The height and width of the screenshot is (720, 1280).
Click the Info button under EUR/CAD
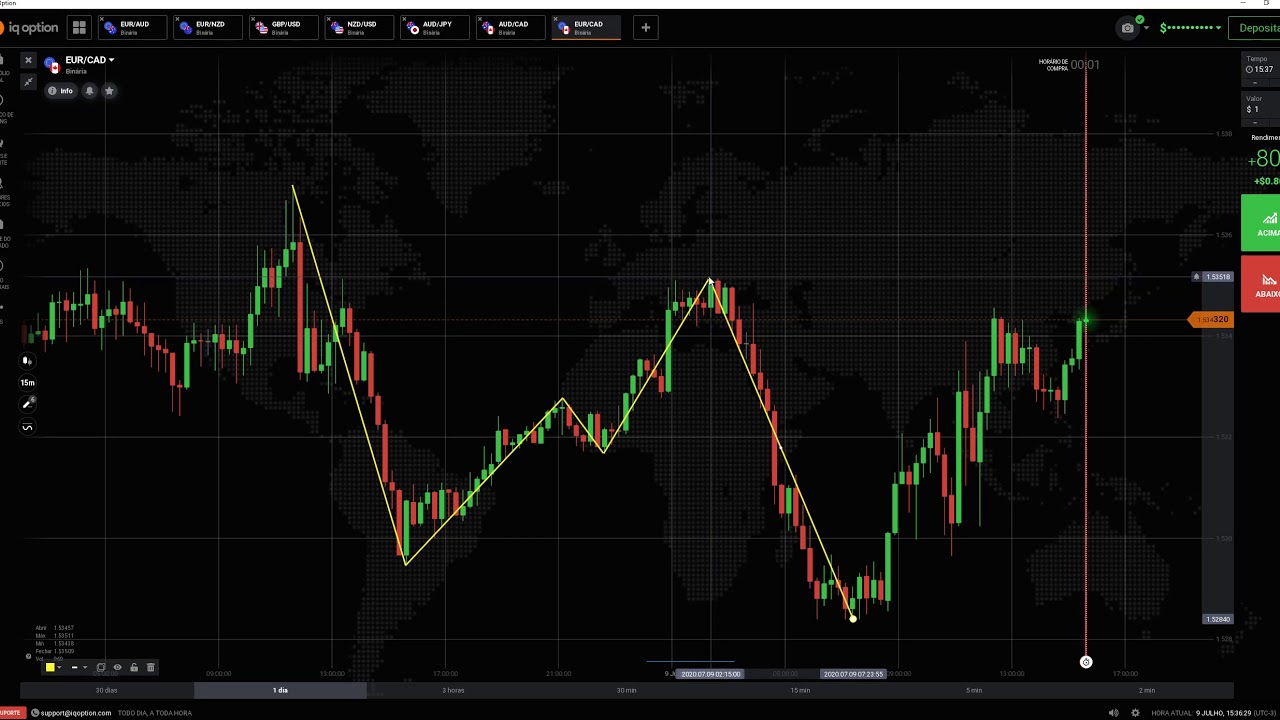point(61,91)
